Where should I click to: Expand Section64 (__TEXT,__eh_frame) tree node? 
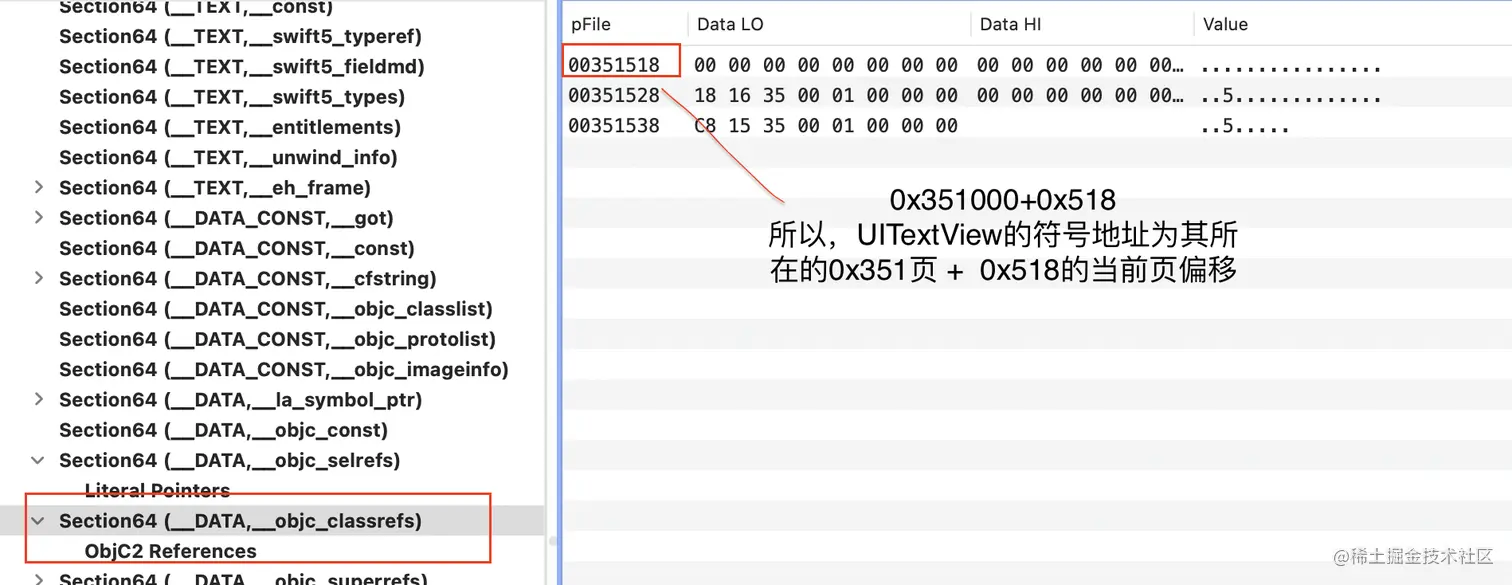point(38,187)
